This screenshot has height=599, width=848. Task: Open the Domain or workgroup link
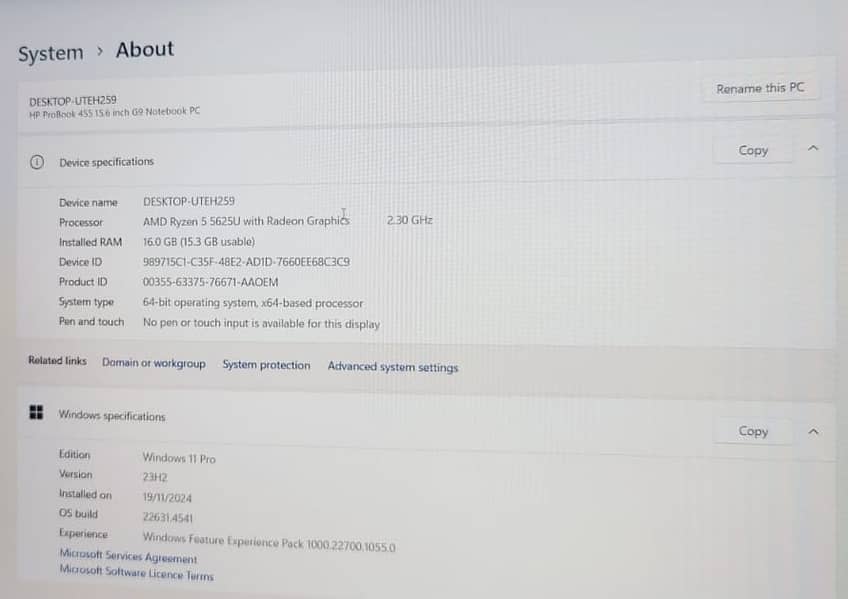pos(153,364)
